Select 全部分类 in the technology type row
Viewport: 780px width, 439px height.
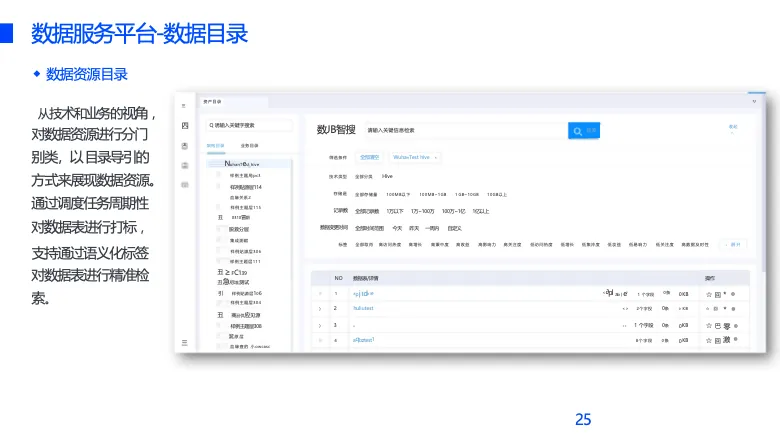(x=364, y=176)
